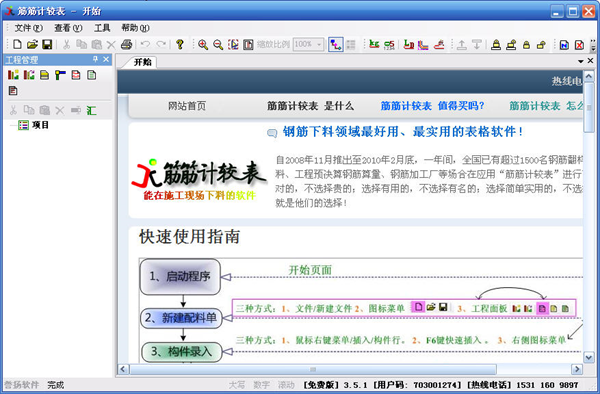The width and height of the screenshot is (600, 394).
Task: Click the 免费版 3.5.1 status text
Action: coord(335,385)
